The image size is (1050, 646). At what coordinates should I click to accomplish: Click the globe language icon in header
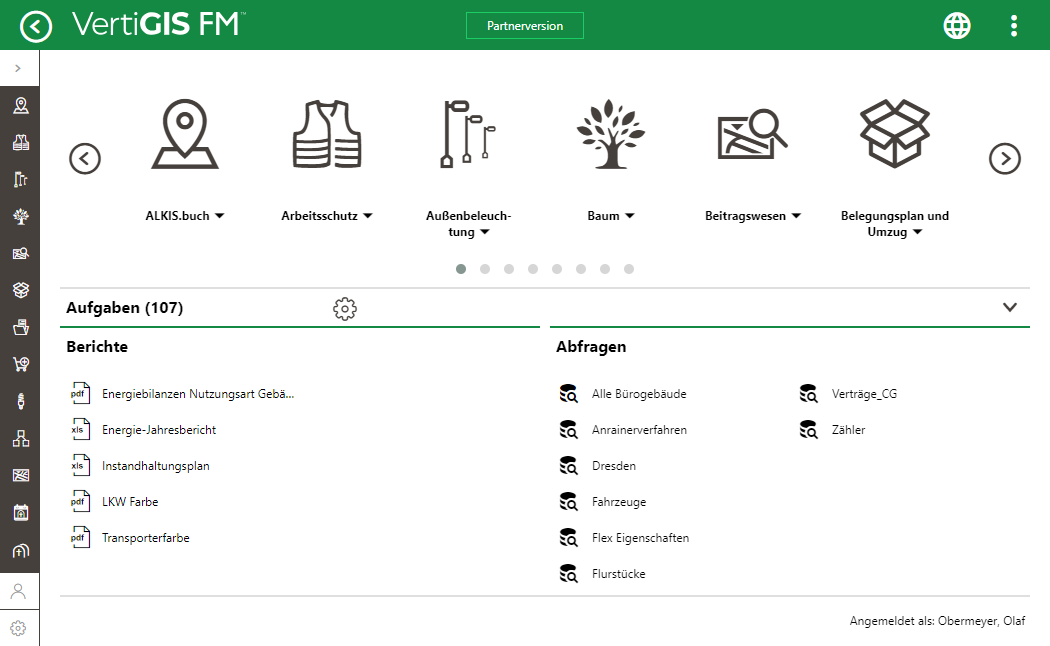click(957, 26)
